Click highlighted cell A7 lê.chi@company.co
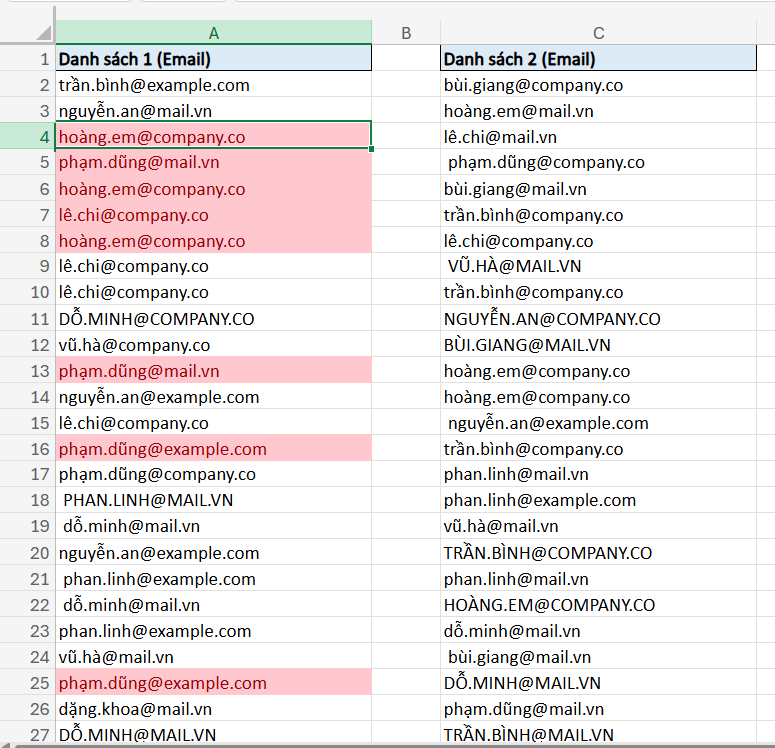This screenshot has height=748, width=775. (x=214, y=215)
